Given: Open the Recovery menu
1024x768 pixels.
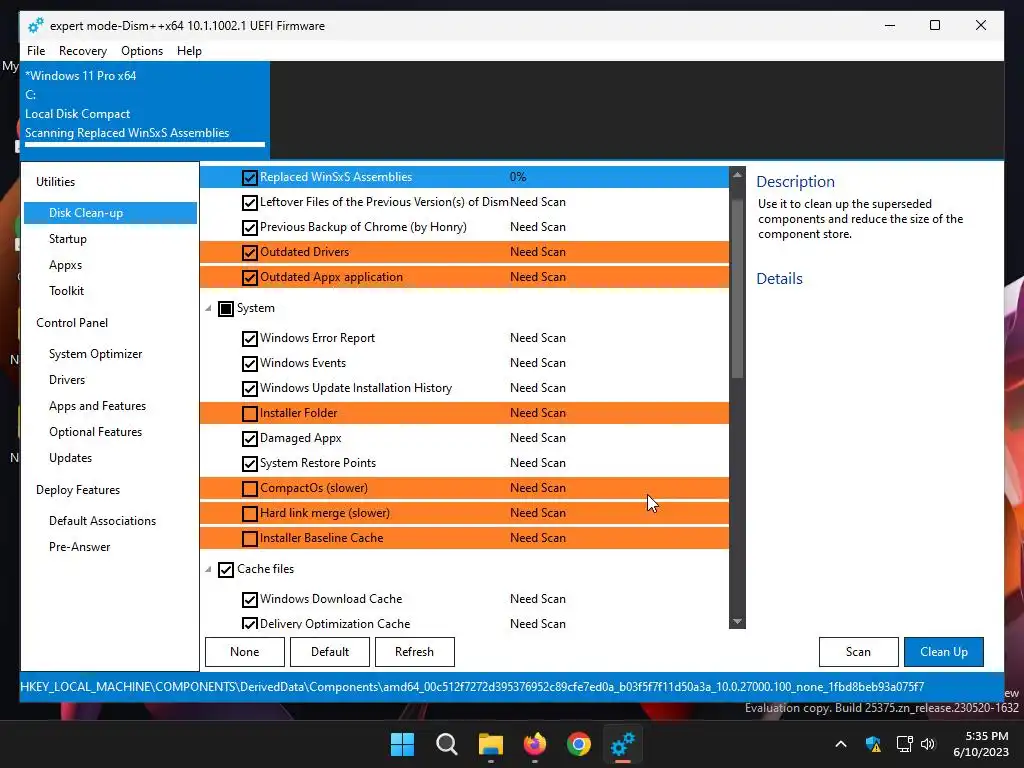Looking at the screenshot, I should (x=83, y=51).
